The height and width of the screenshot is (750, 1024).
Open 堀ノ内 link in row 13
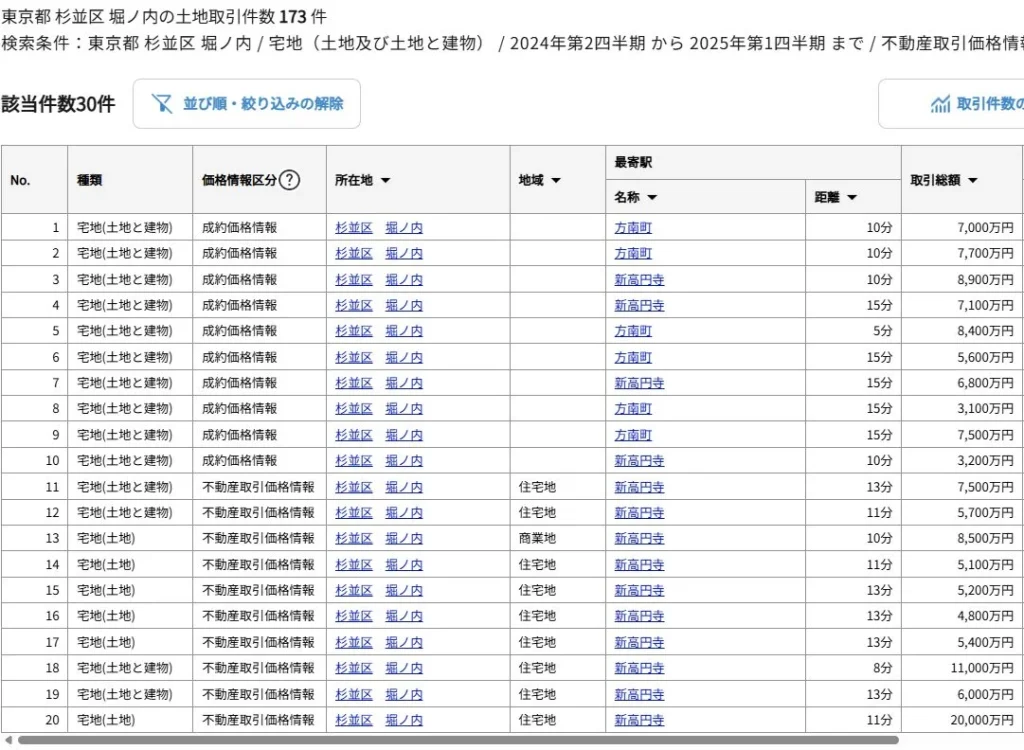coord(404,538)
